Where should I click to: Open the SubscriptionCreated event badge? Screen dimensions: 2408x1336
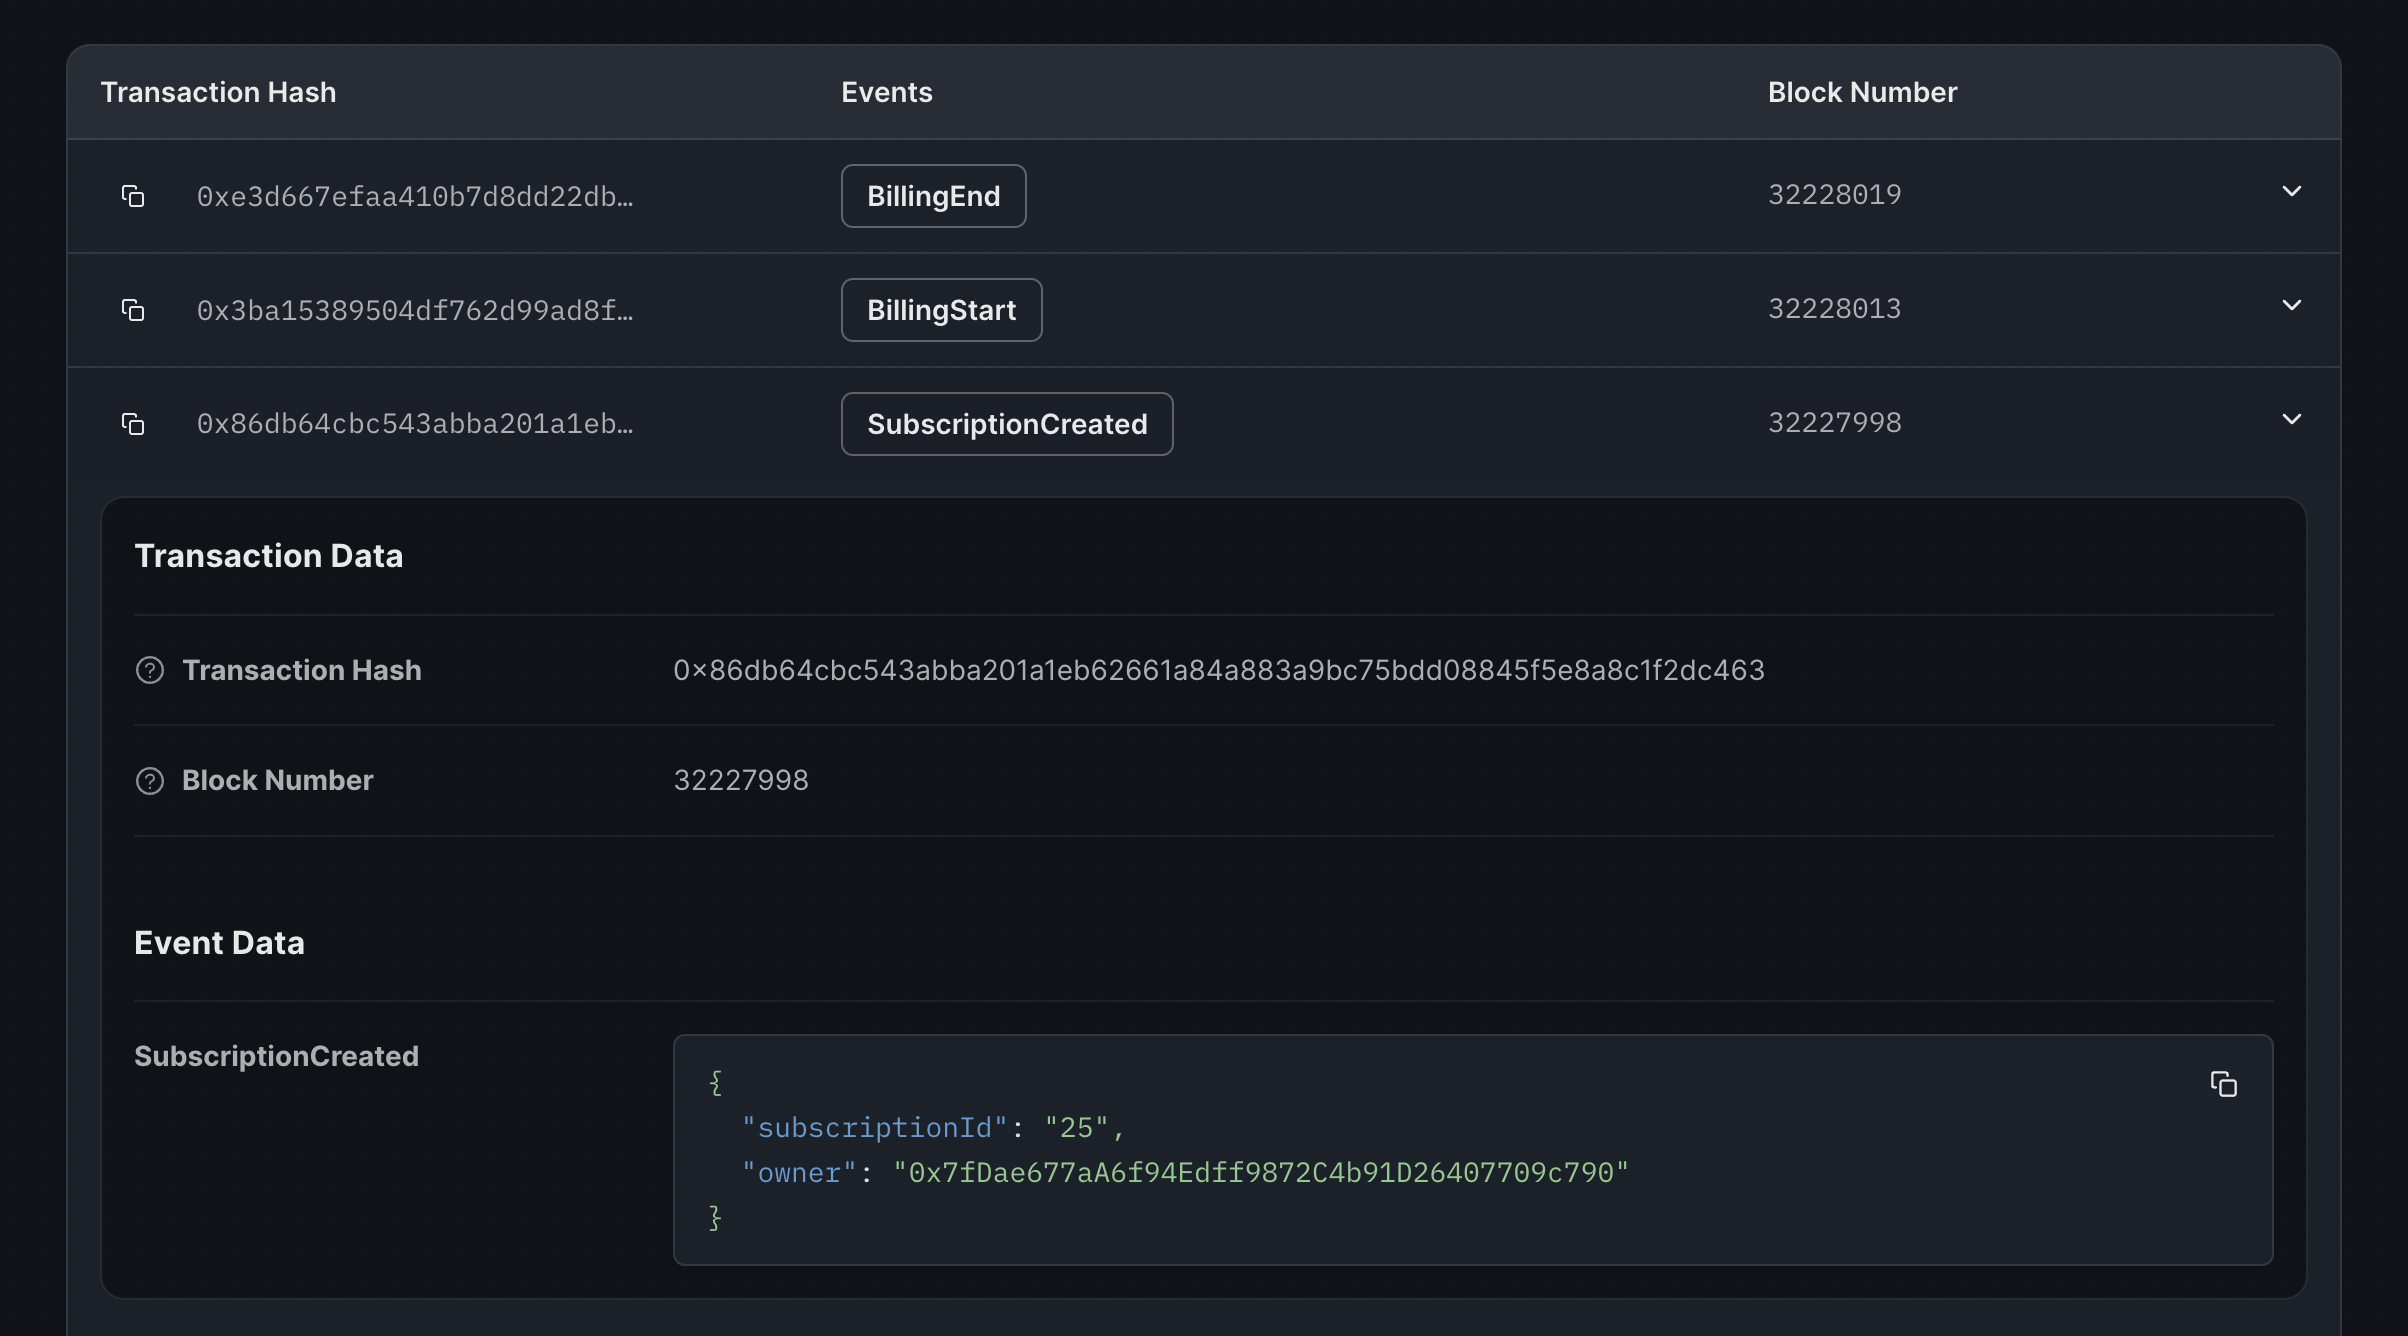1006,424
